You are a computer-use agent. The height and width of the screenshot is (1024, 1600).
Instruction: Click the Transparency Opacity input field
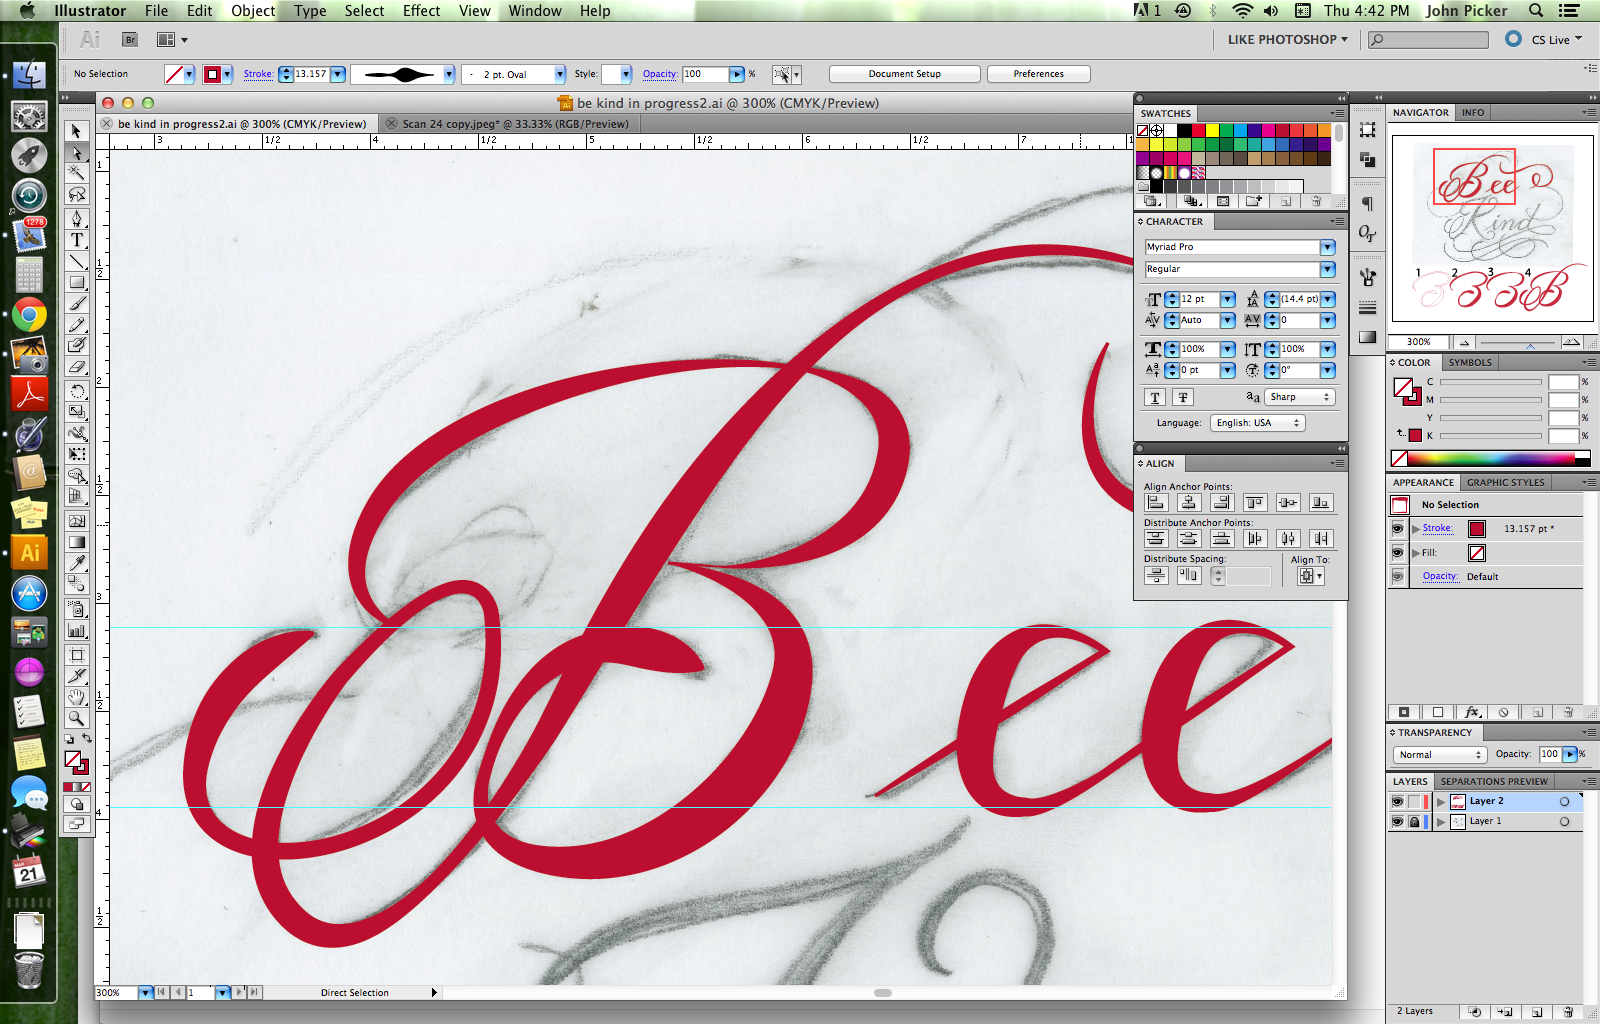click(1550, 754)
